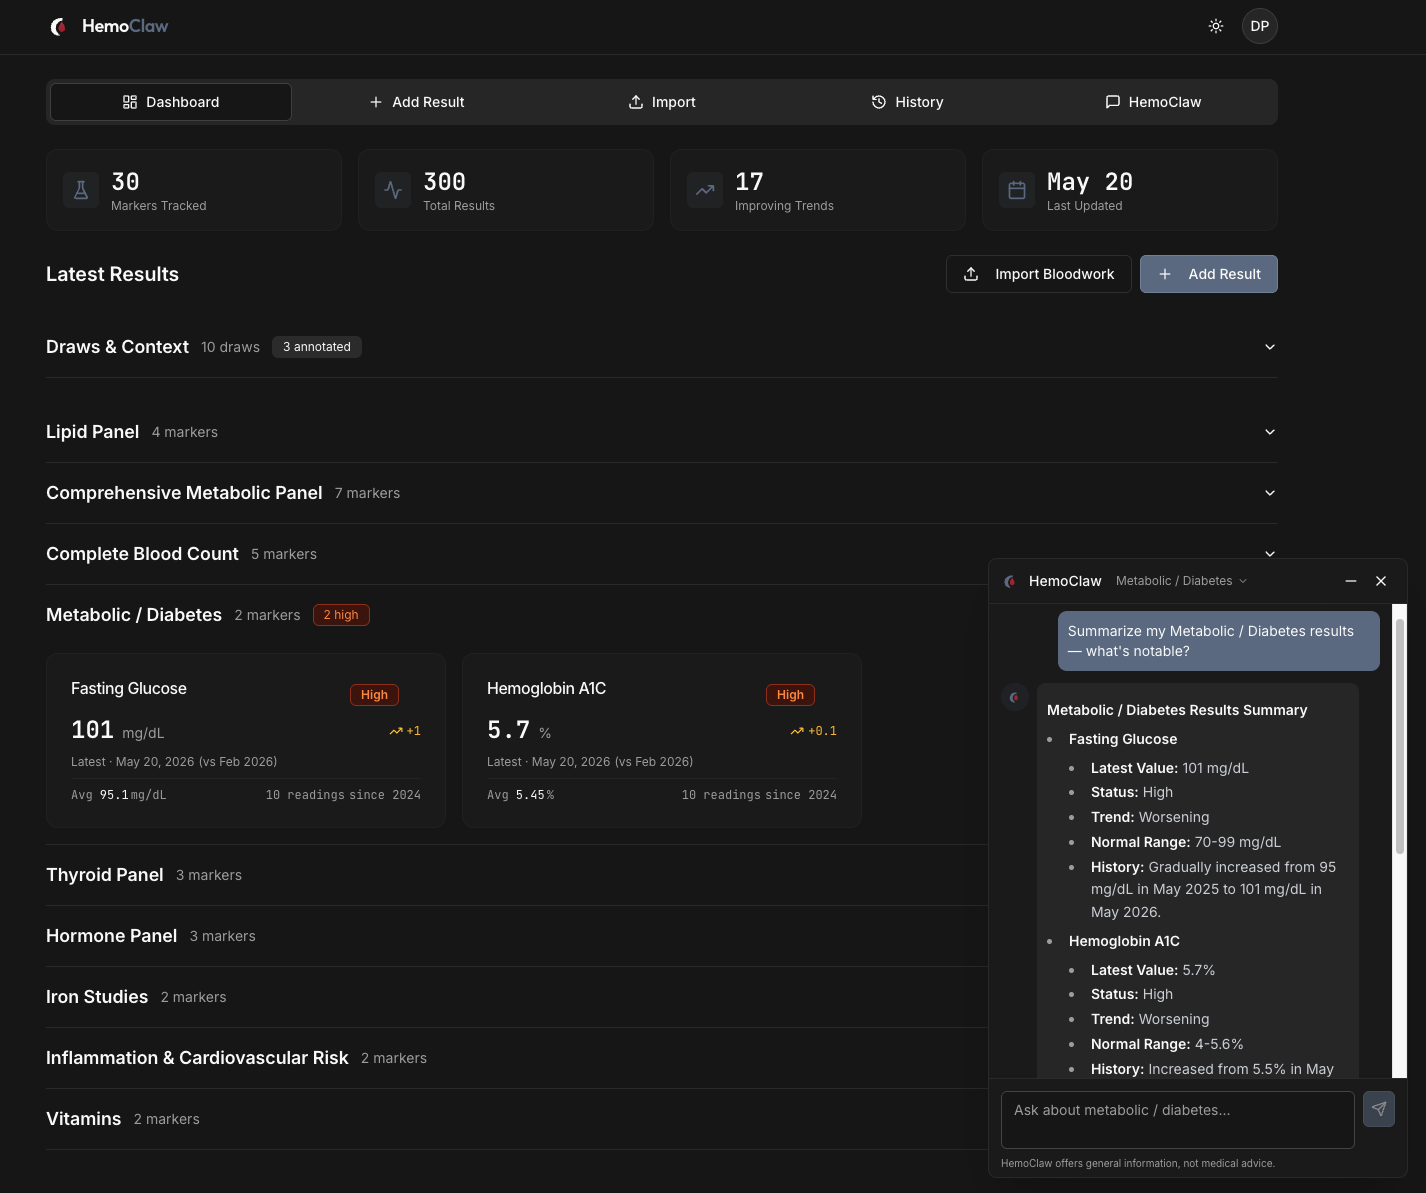Open the Import tab
The height and width of the screenshot is (1193, 1426).
click(662, 102)
